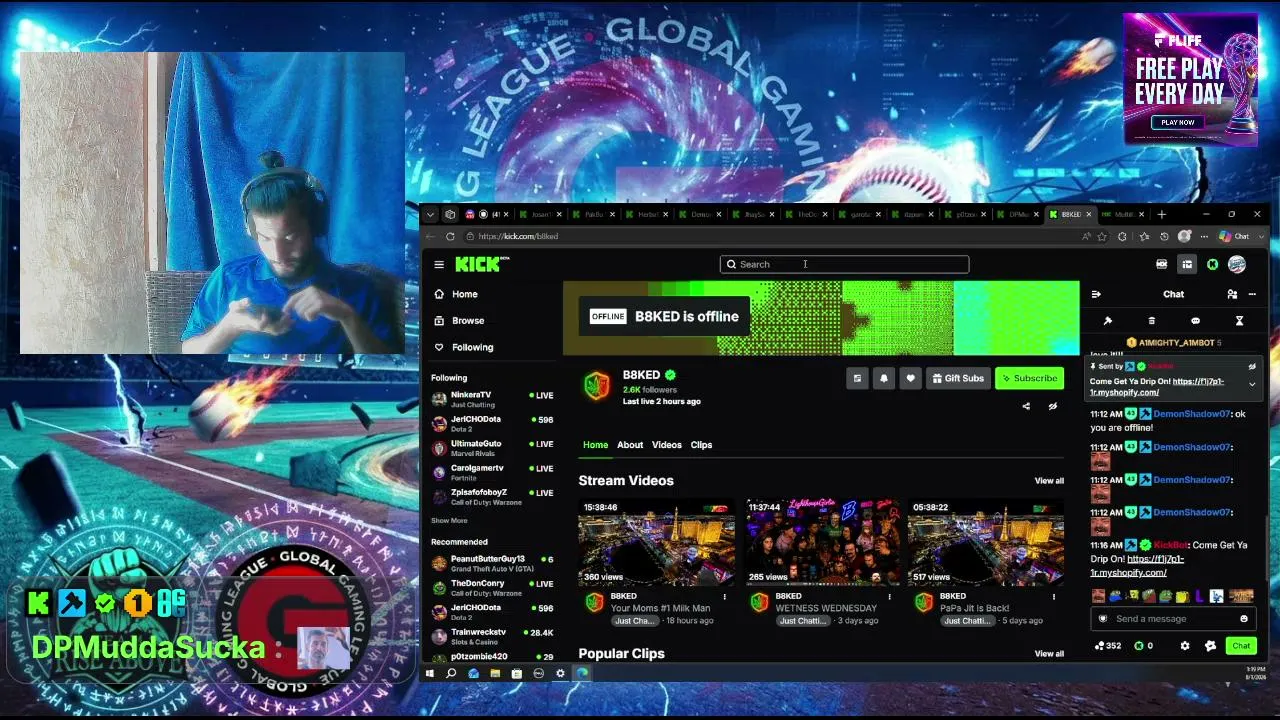
Task: Toggle follow heart for B8KED
Action: point(910,378)
